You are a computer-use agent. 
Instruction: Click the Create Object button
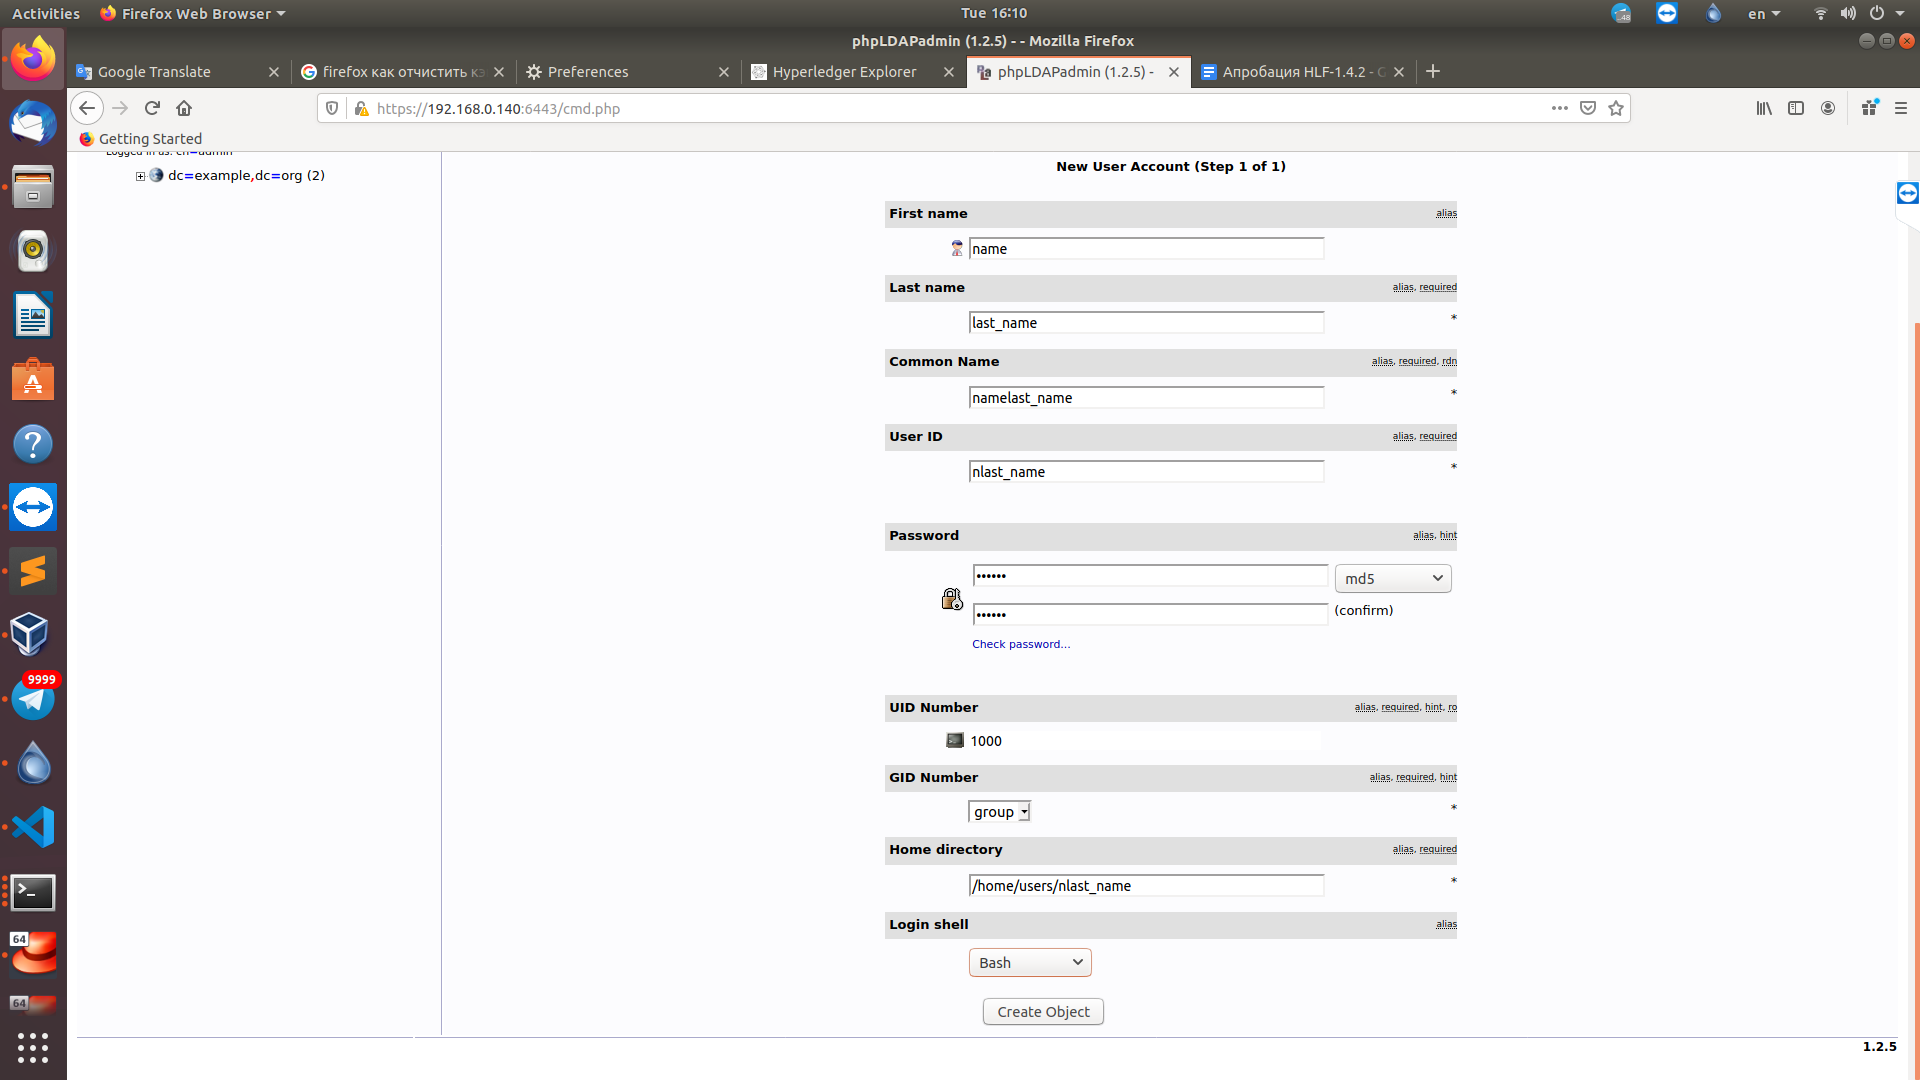[1043, 1012]
